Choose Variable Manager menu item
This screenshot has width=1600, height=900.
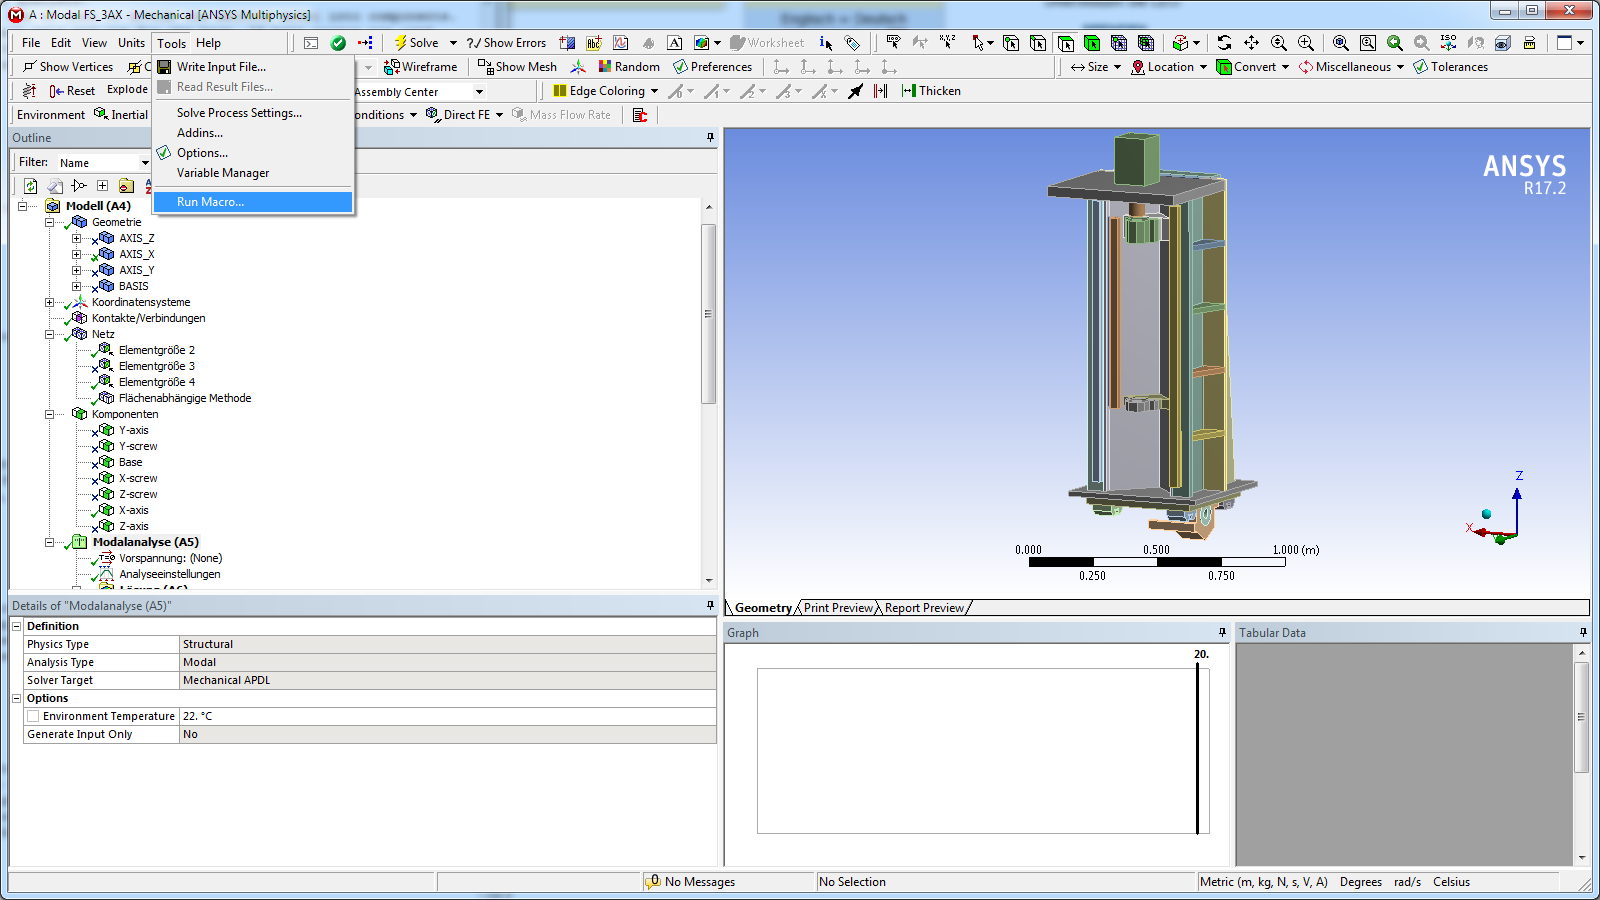(x=253, y=173)
